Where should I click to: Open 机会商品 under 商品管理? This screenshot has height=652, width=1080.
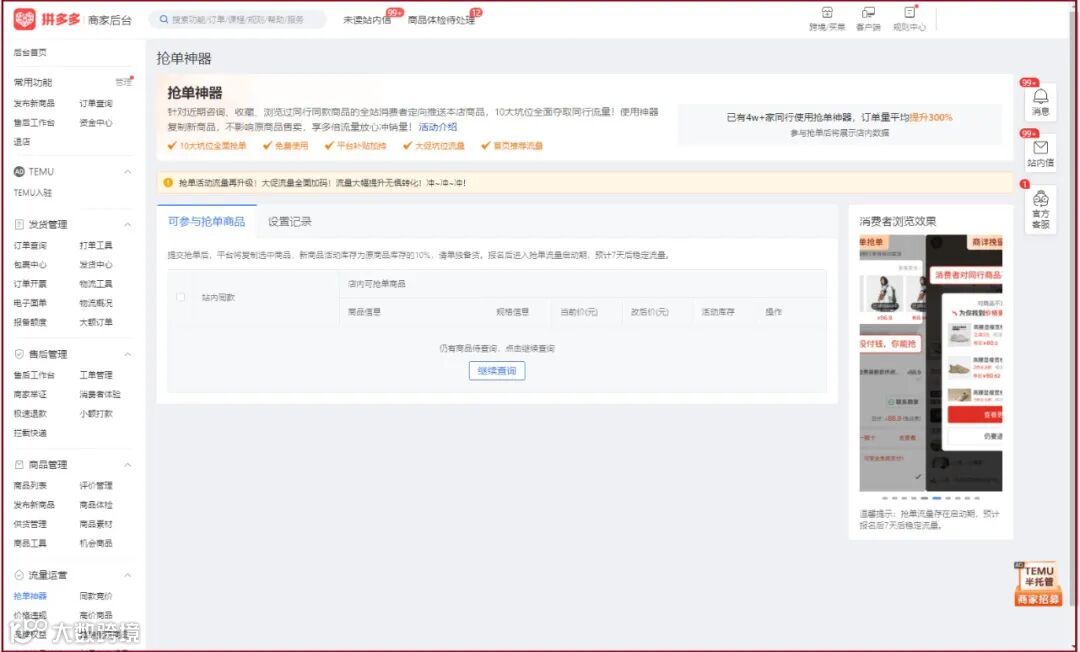pyautogui.click(x=96, y=543)
